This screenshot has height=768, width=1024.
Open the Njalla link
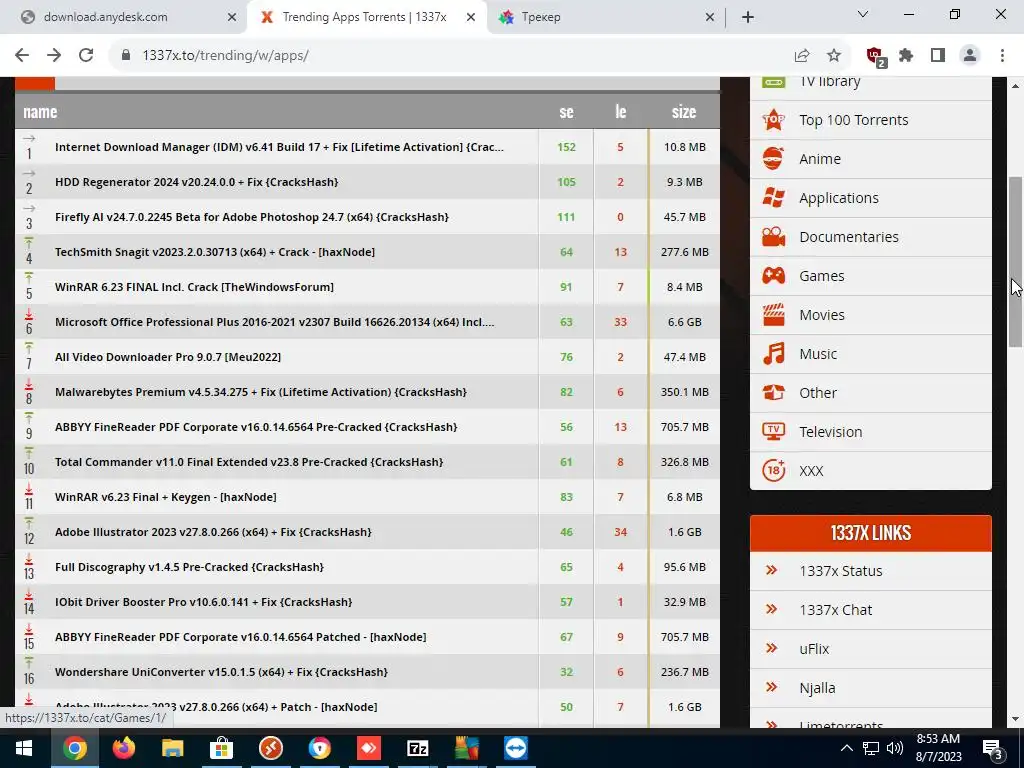tap(817, 688)
